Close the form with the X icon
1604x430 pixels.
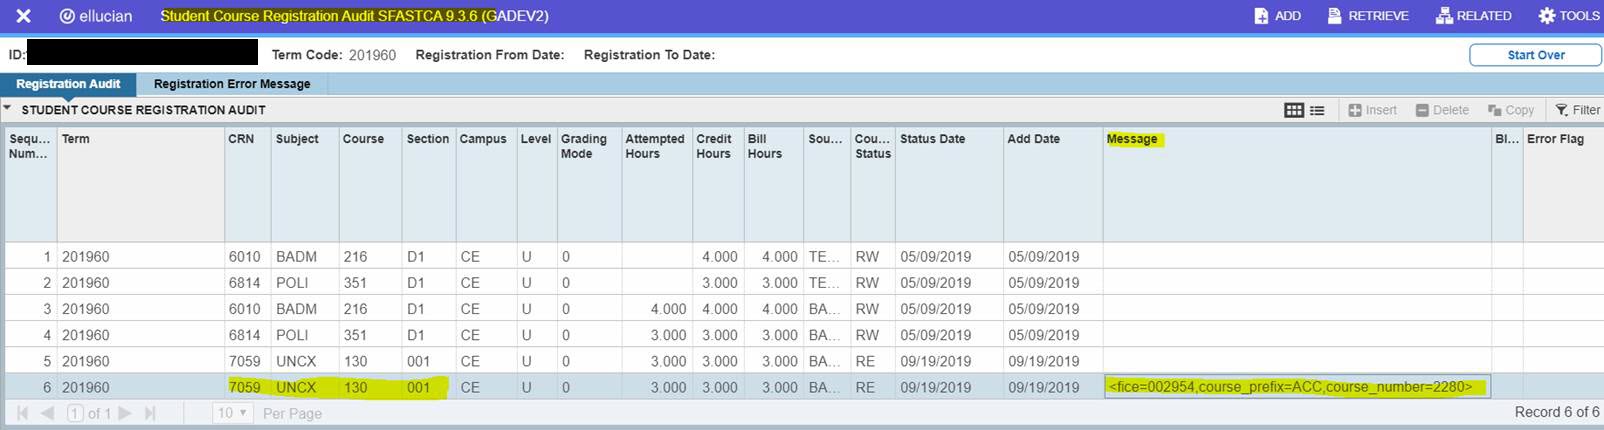pyautogui.click(x=23, y=16)
